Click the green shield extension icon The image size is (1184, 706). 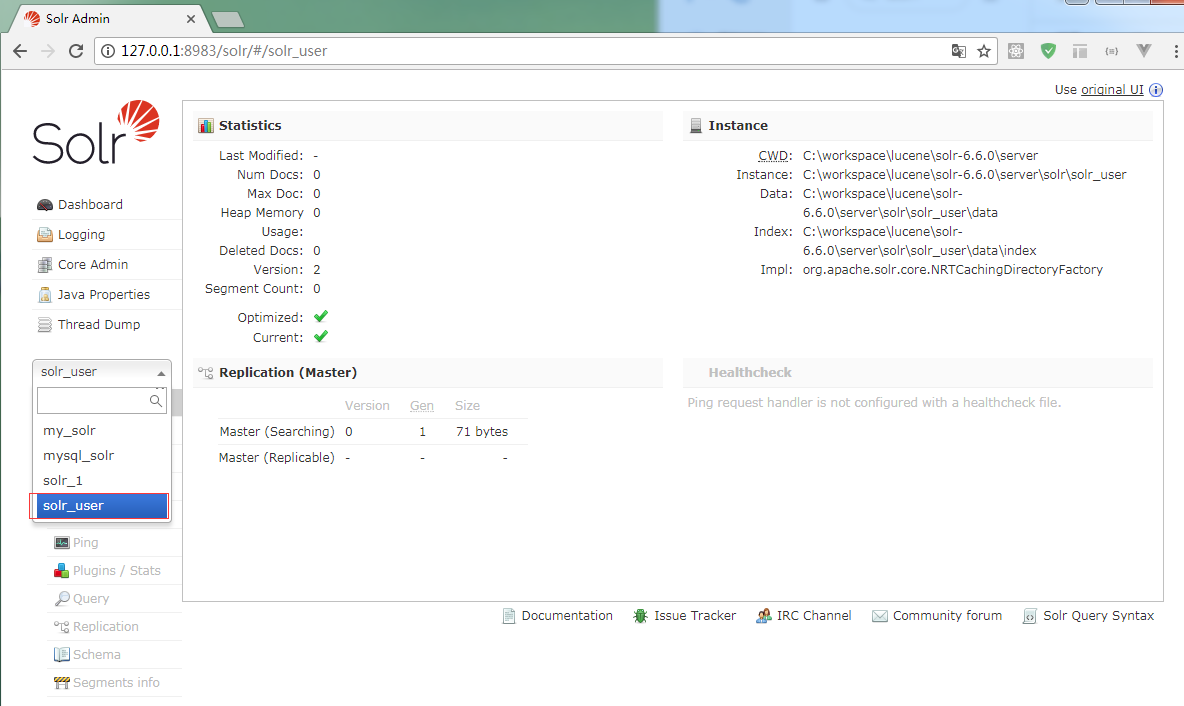click(x=1048, y=51)
